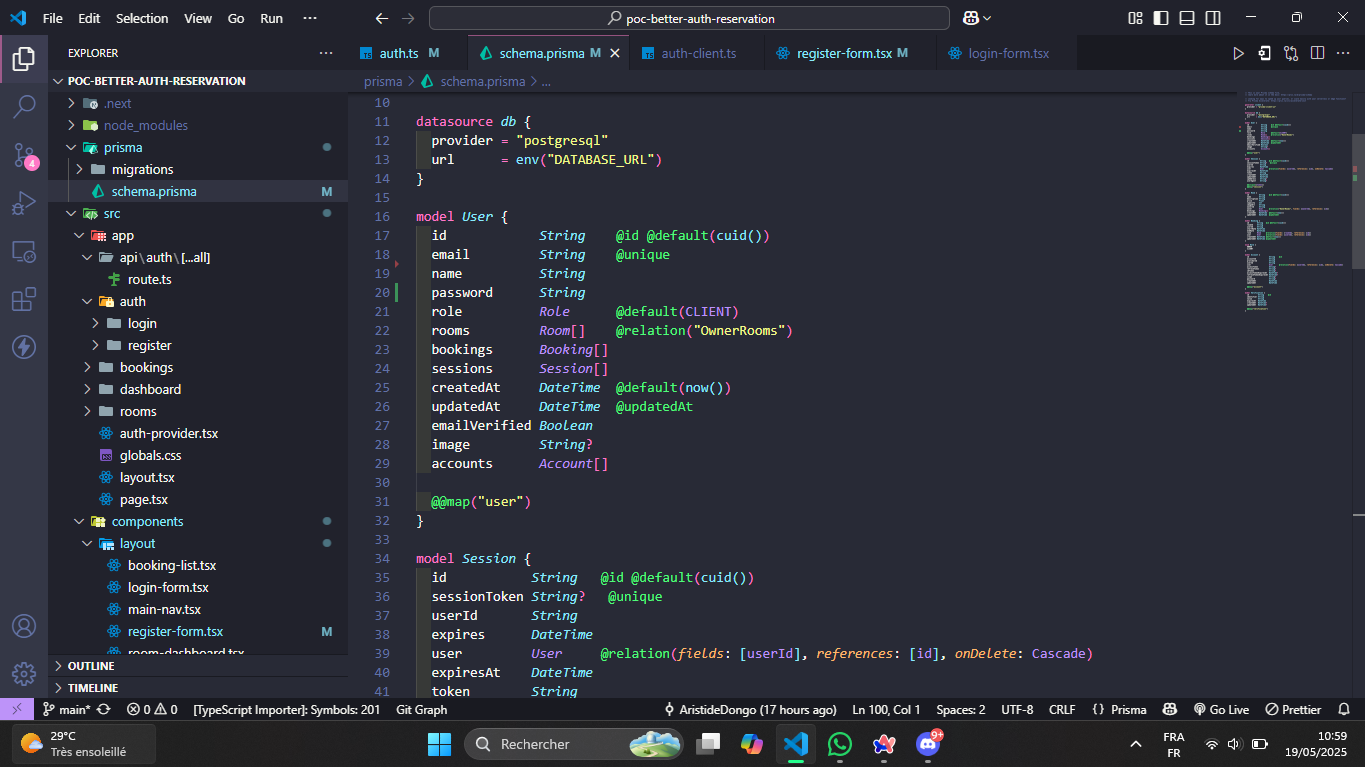The width and height of the screenshot is (1365, 767).
Task: Switch to the register-form.tsx tab
Action: pyautogui.click(x=843, y=53)
